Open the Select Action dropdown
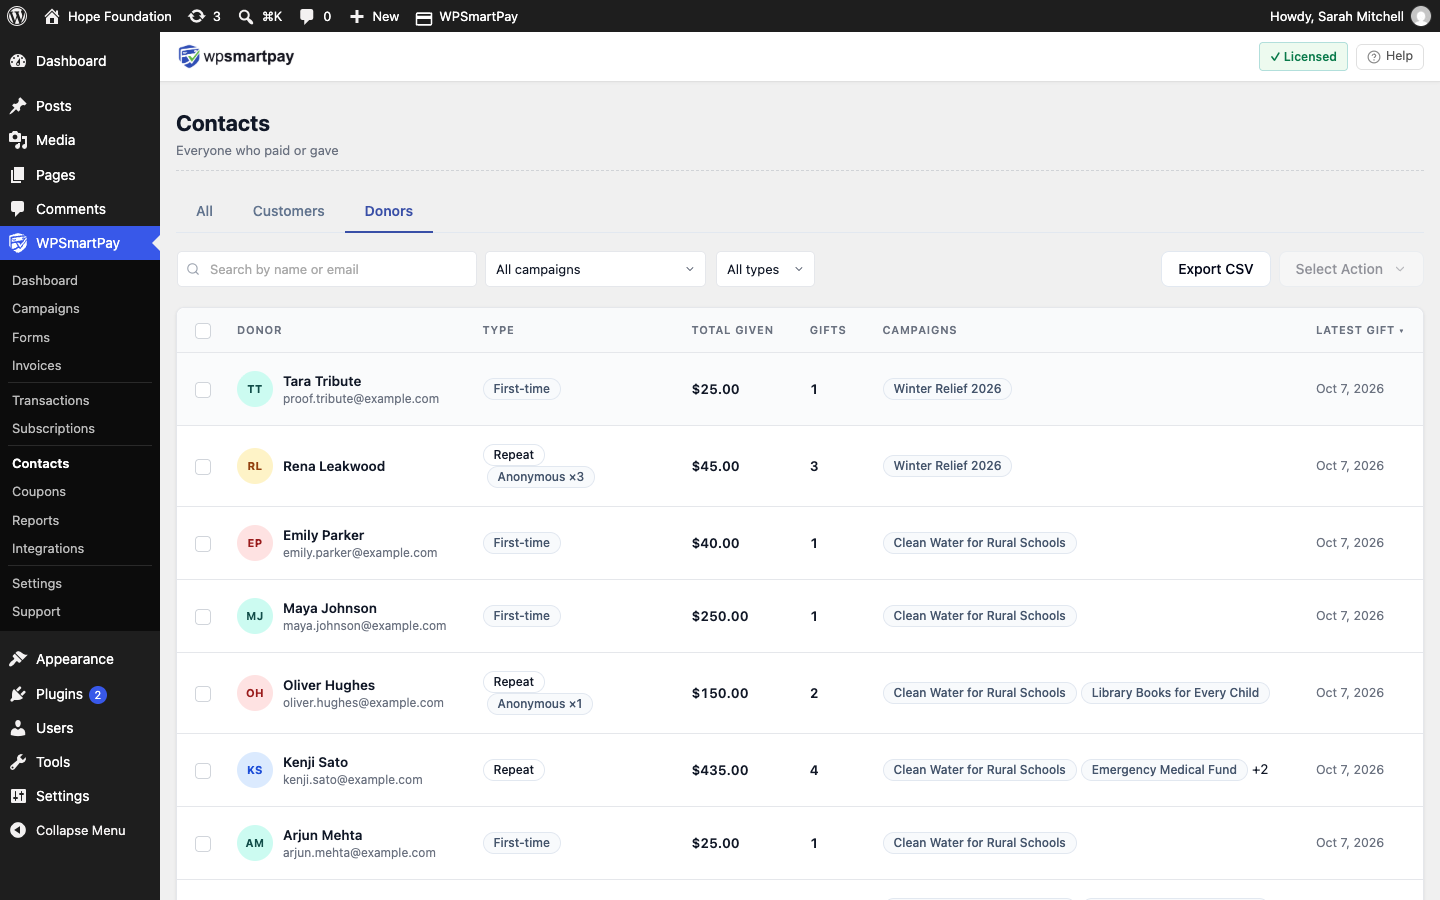Image resolution: width=1440 pixels, height=900 pixels. coord(1351,269)
